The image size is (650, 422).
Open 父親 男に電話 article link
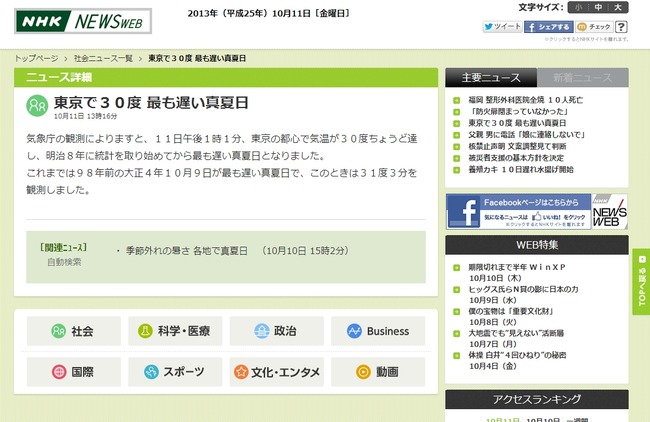[x=526, y=135]
